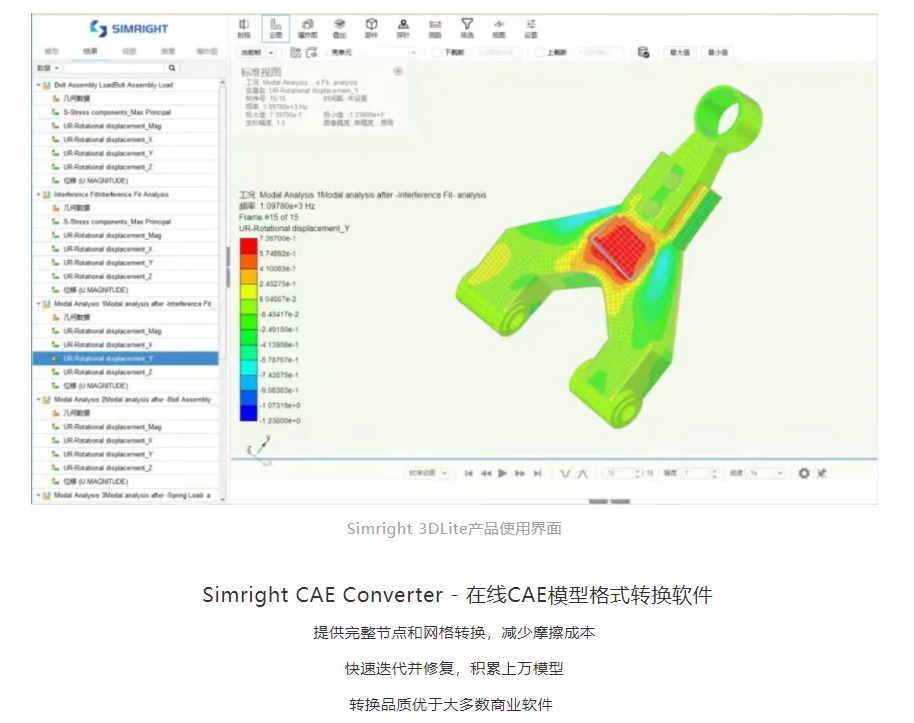Screen dimensions: 914x723
Task: Click the red hotspot on the 3D model
Action: [x=621, y=246]
